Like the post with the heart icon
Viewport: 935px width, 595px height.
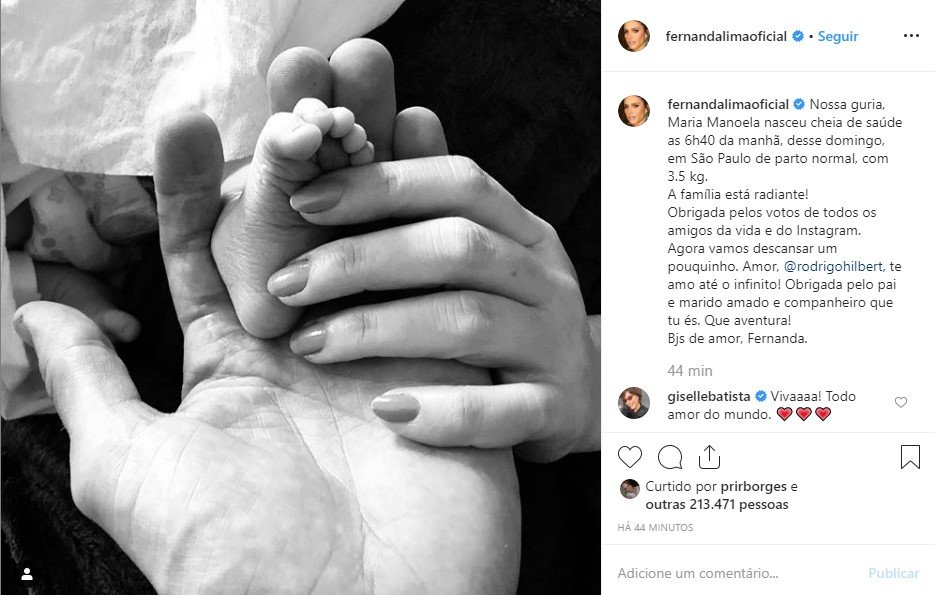tap(630, 457)
